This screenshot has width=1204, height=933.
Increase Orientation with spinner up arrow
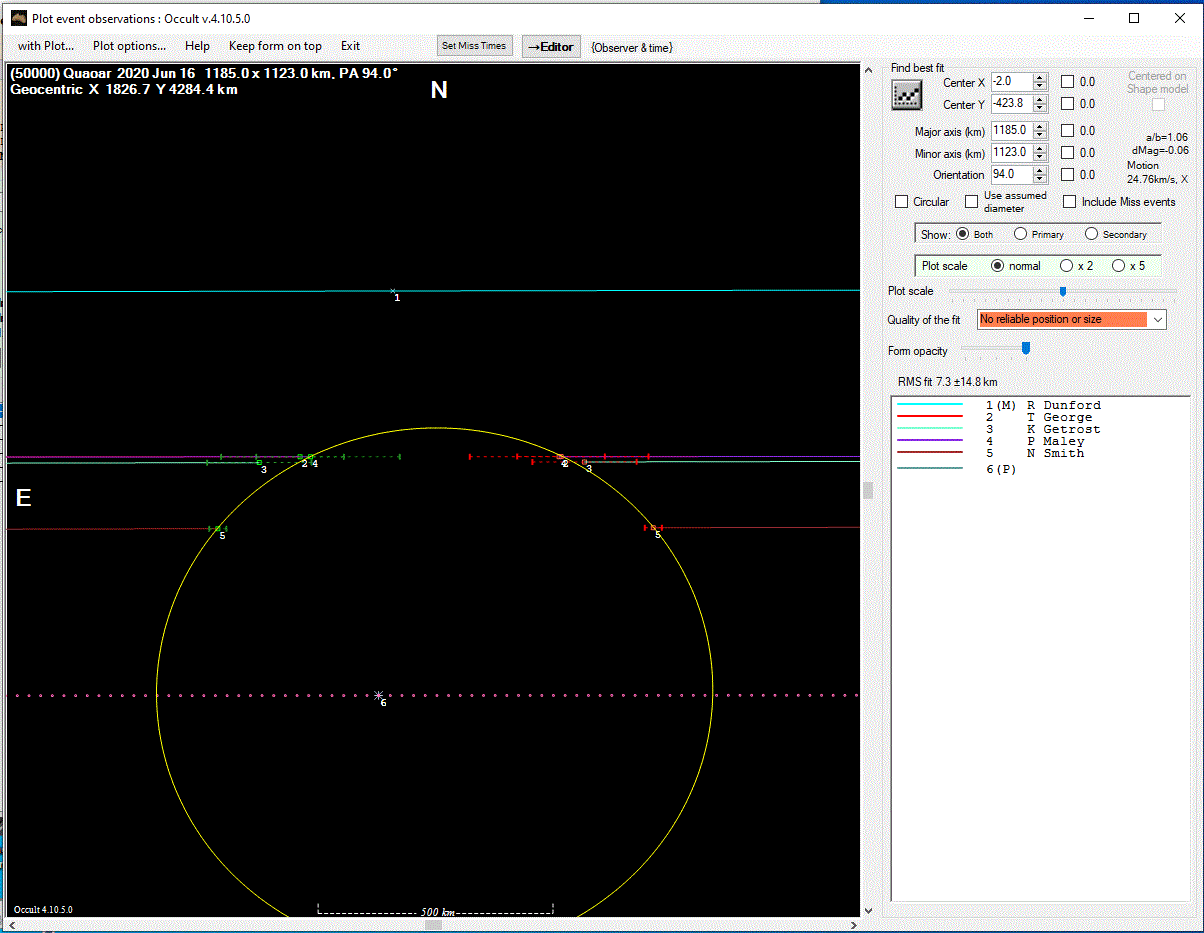tap(1040, 170)
